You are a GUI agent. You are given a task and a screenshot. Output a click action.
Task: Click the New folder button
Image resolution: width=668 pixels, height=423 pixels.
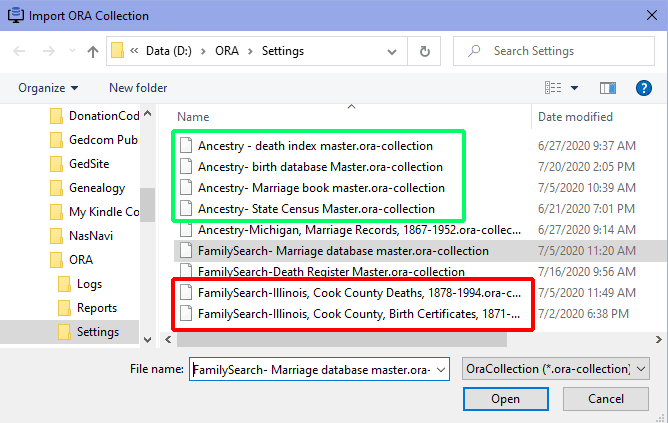tap(138, 88)
